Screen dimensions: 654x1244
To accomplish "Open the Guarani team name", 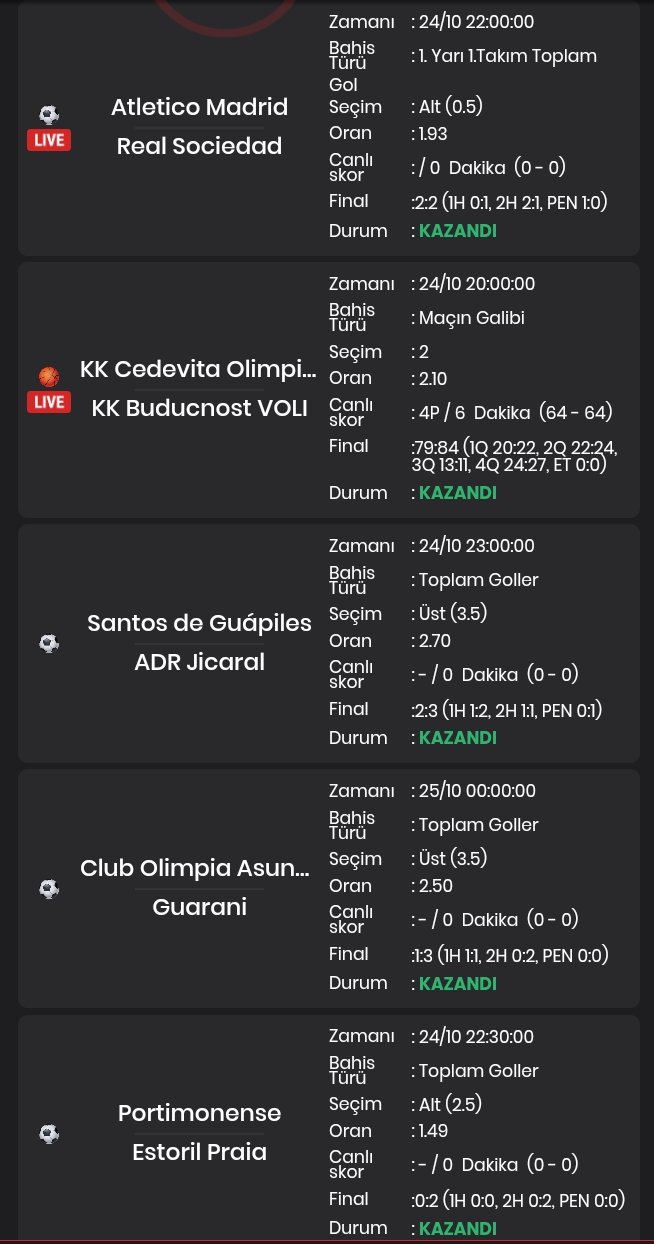I will pyautogui.click(x=199, y=907).
